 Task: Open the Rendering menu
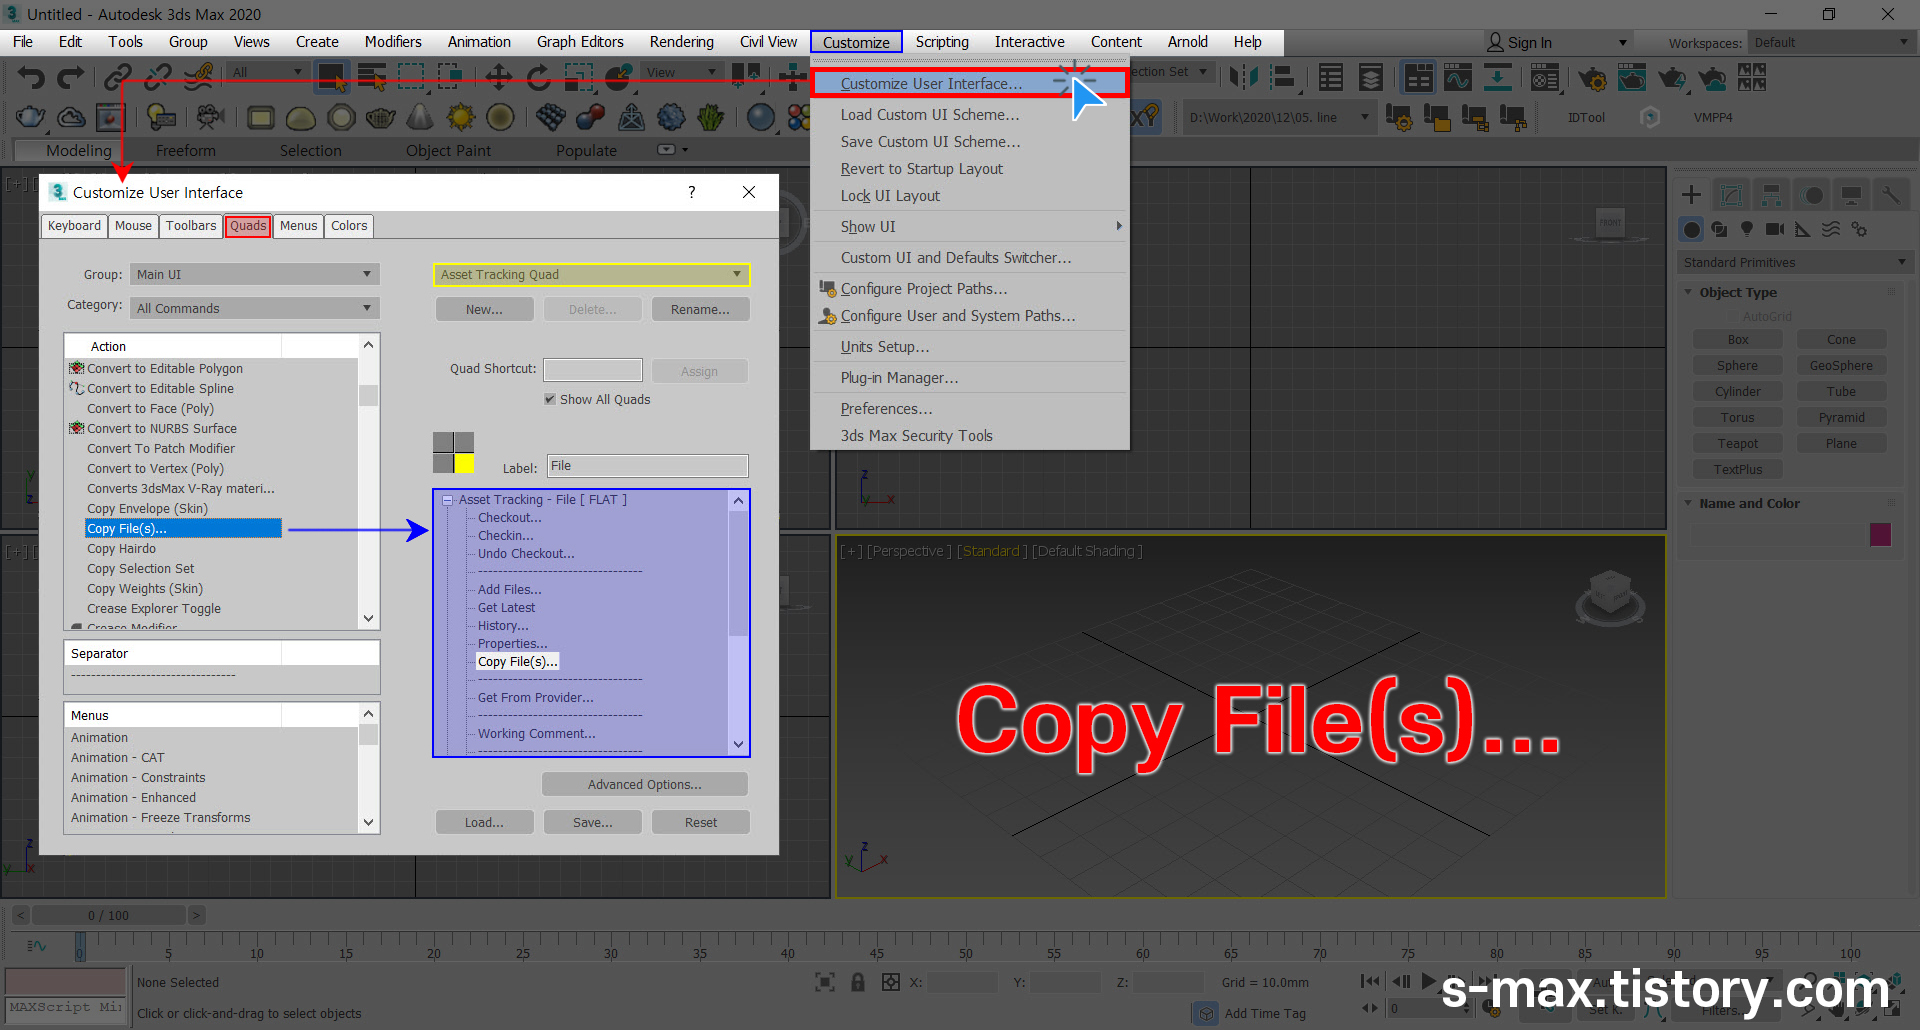tap(681, 42)
